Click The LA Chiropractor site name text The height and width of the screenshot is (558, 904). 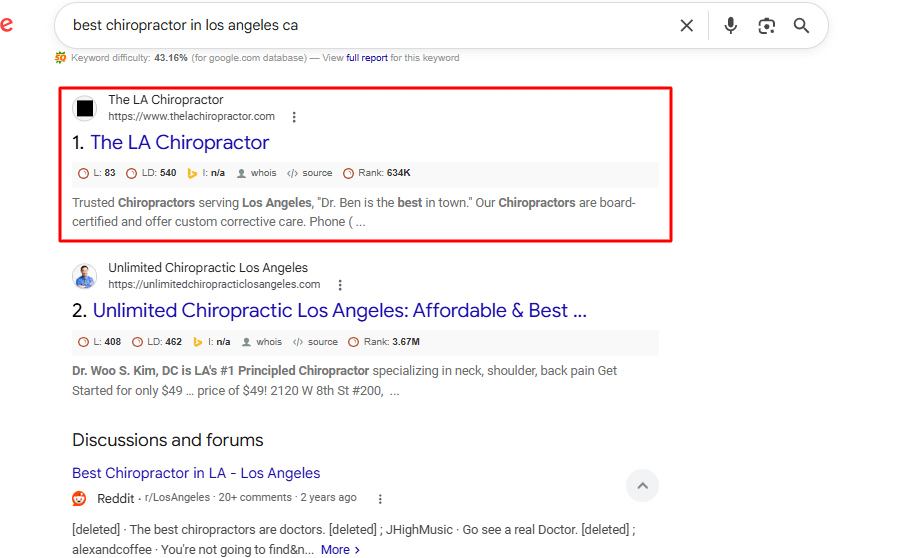coord(165,100)
